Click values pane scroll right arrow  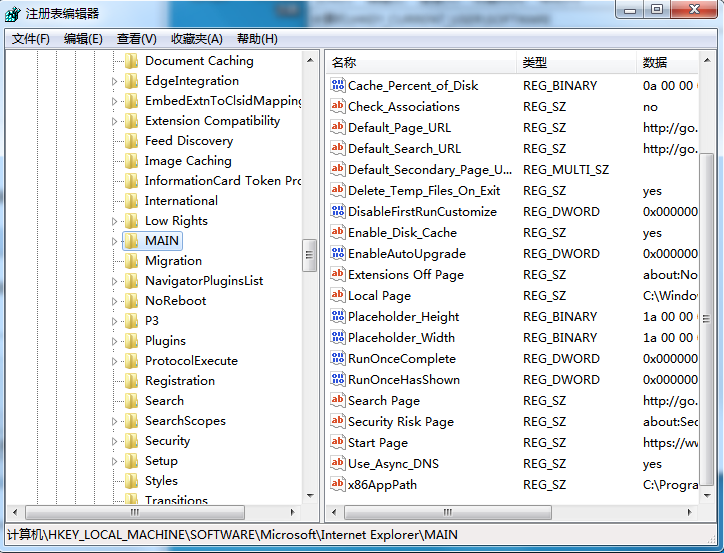(x=690, y=512)
